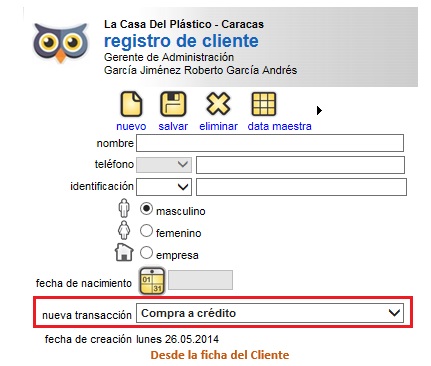Viewport: 431px width, 366px height.
Task: Click the house icon beside empresa
Action: click(x=124, y=252)
